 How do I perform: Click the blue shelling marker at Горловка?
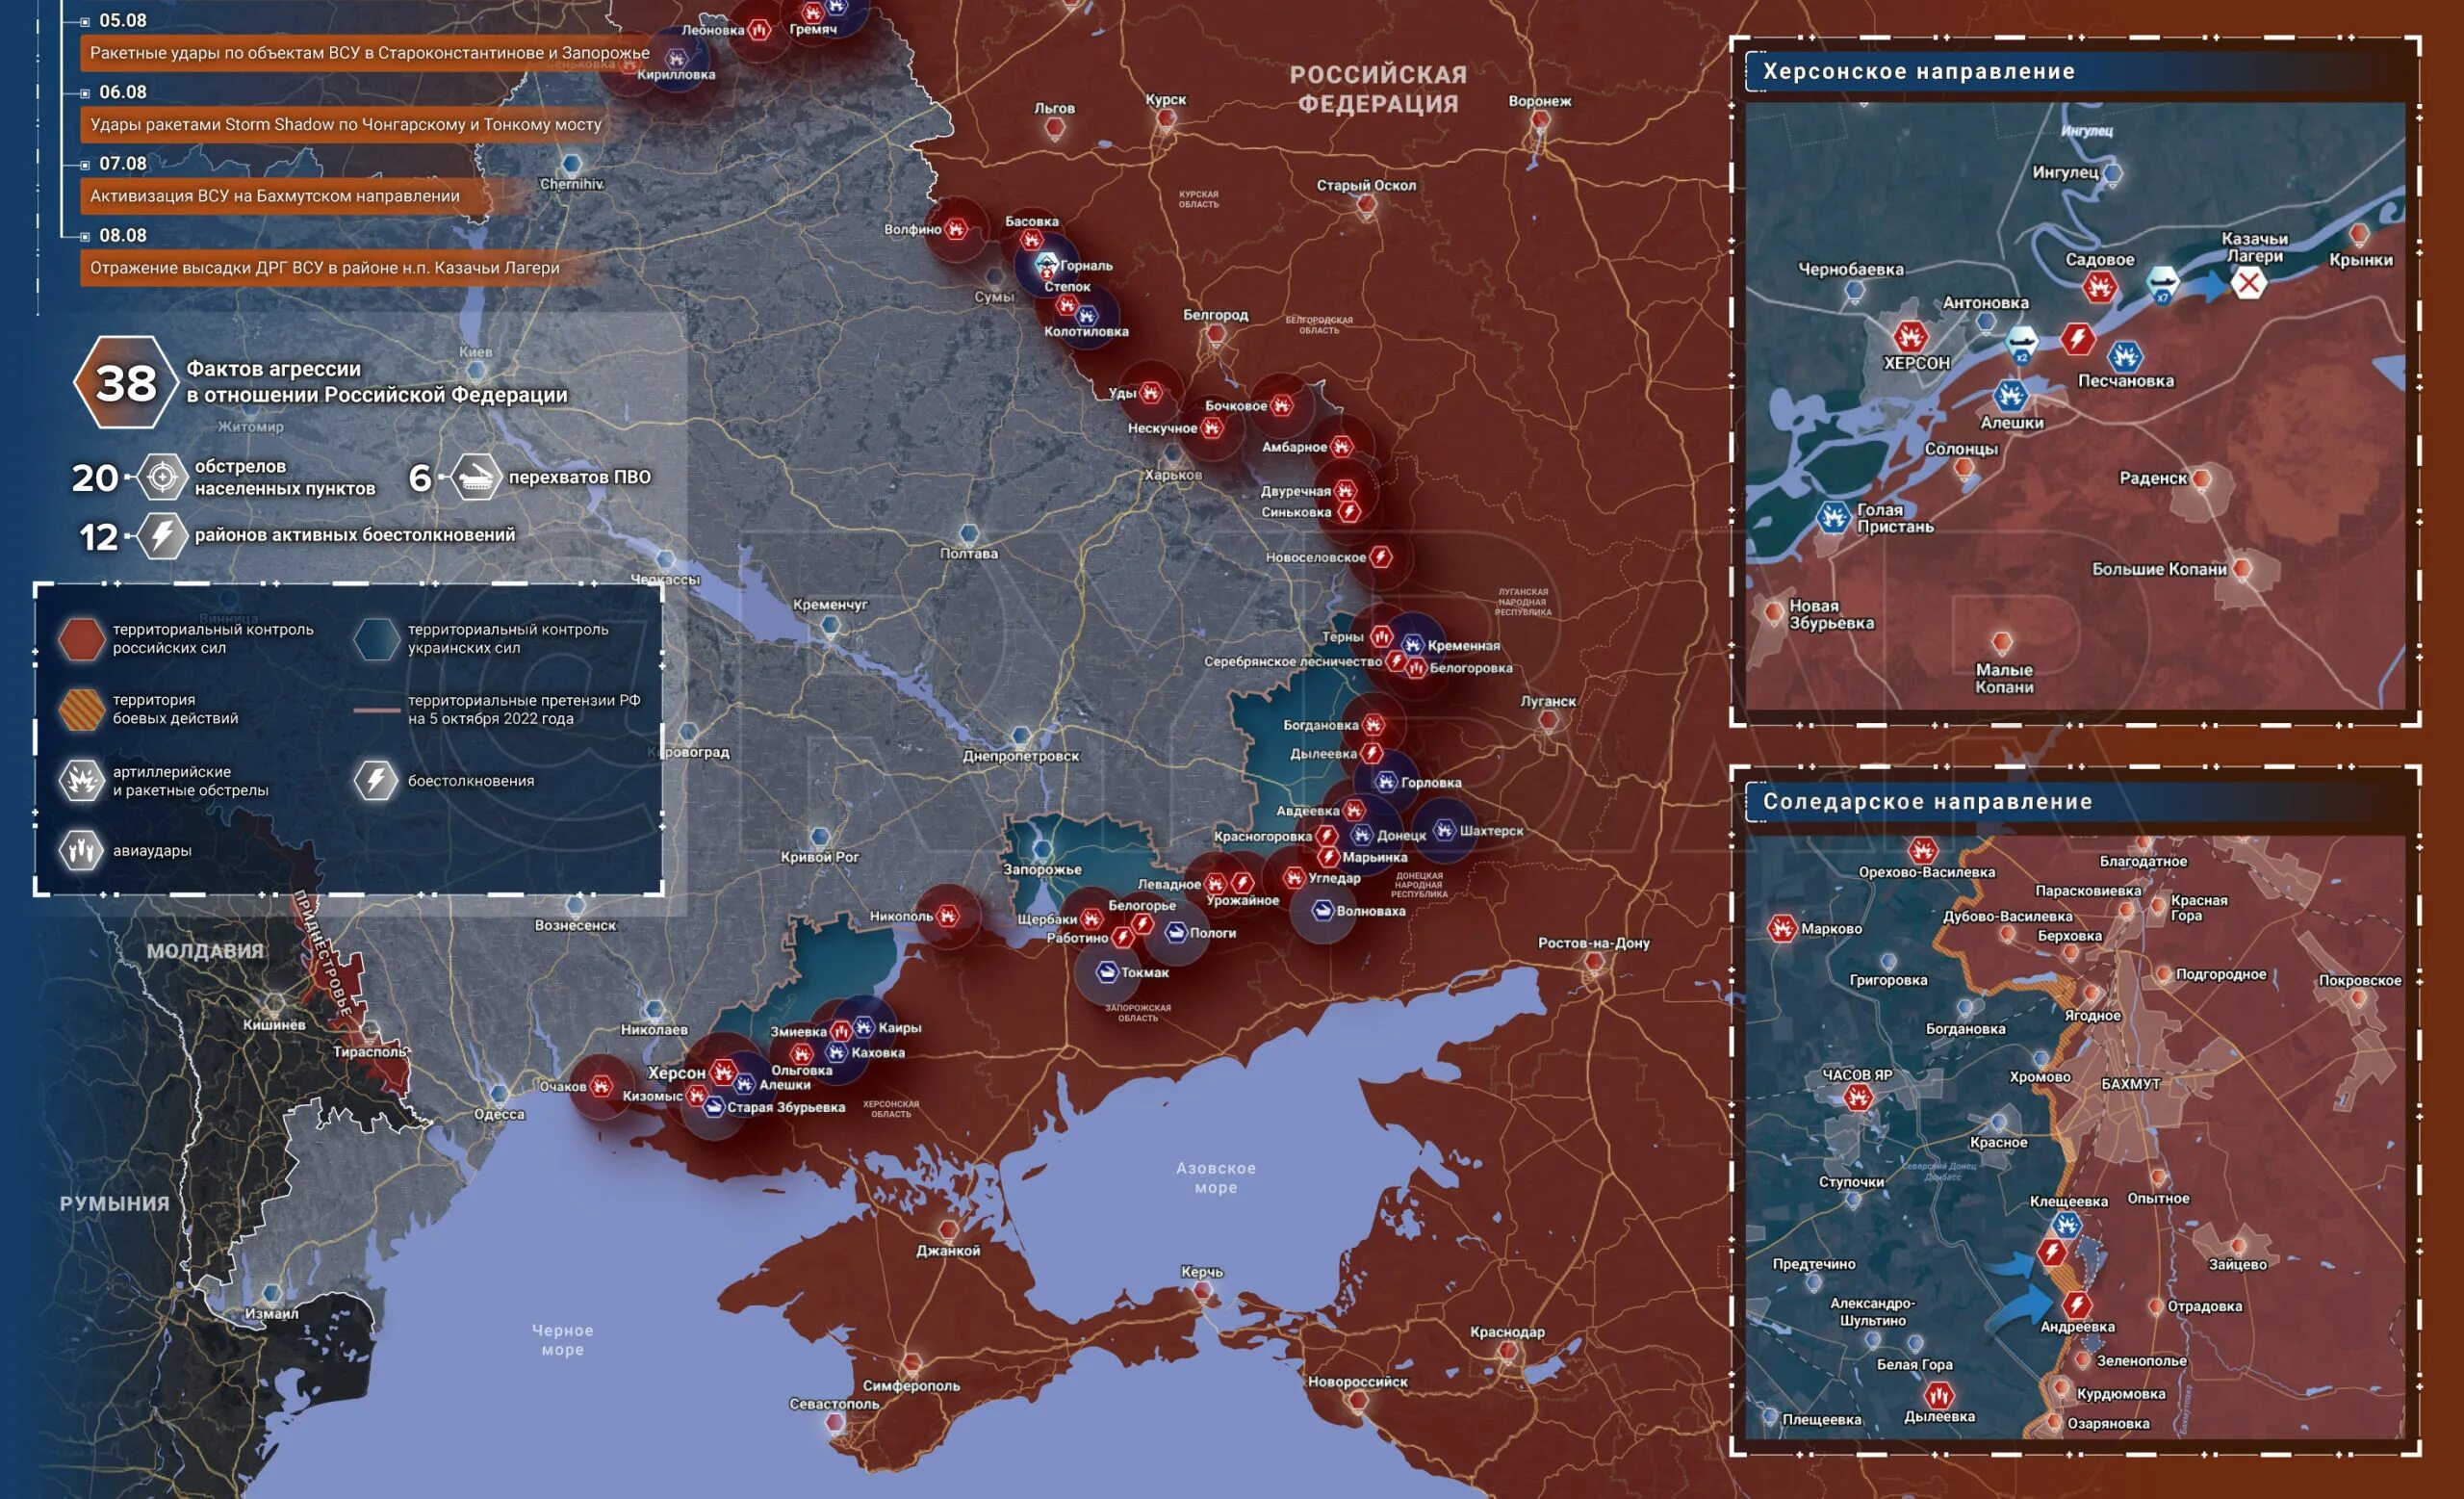click(1386, 782)
